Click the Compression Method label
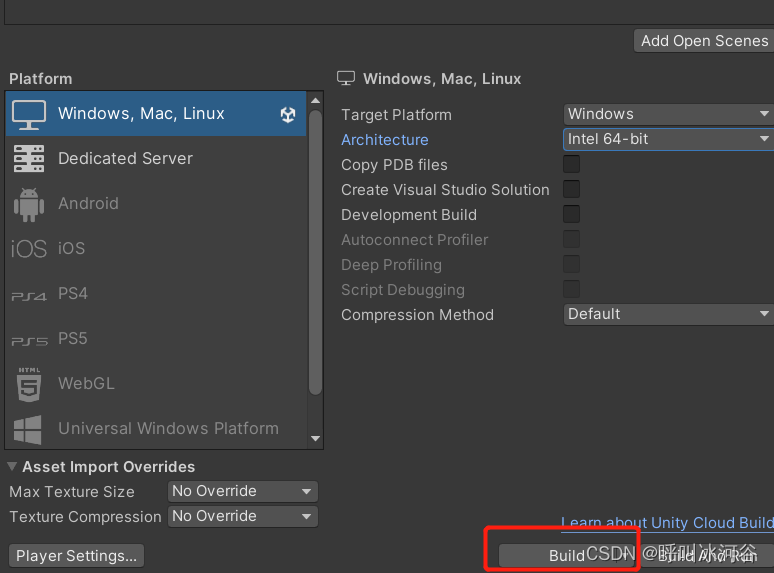Screen dimensions: 774x573 (417, 315)
